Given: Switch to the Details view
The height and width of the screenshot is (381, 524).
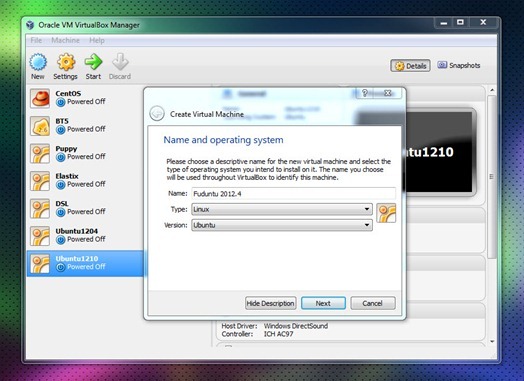Looking at the screenshot, I should (x=410, y=66).
